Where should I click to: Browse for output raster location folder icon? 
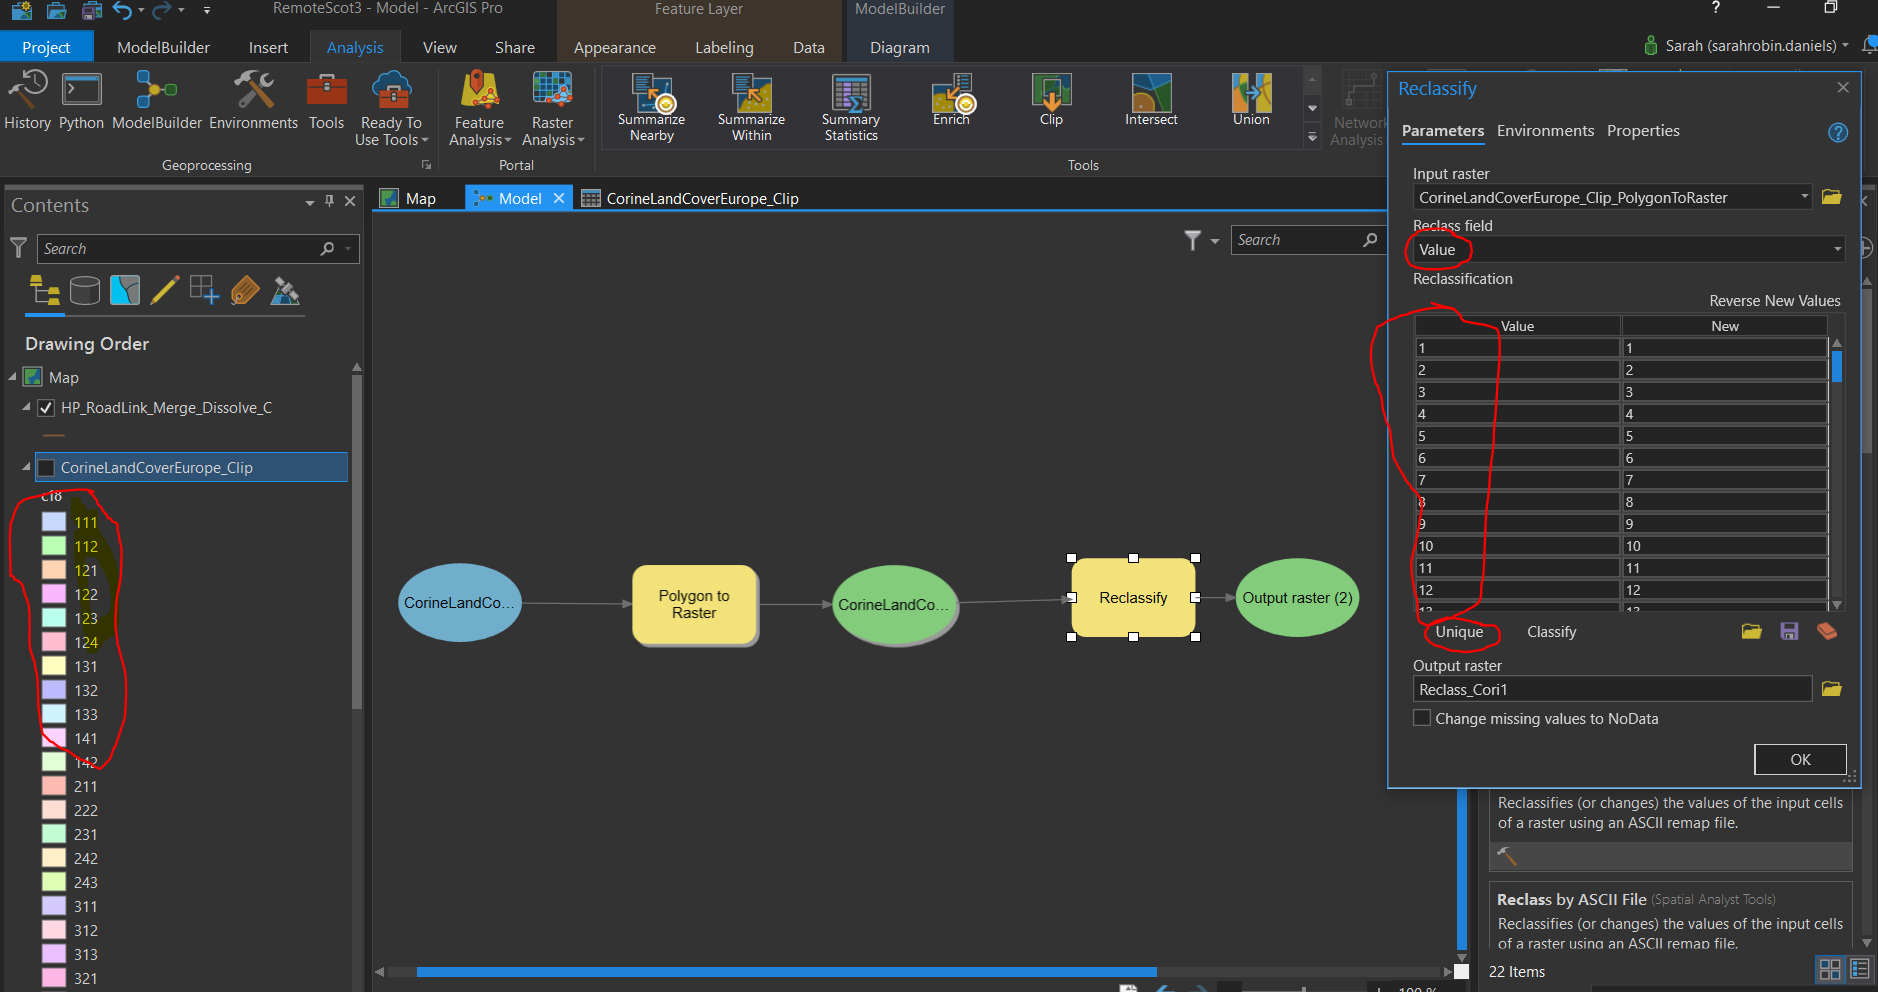point(1831,689)
